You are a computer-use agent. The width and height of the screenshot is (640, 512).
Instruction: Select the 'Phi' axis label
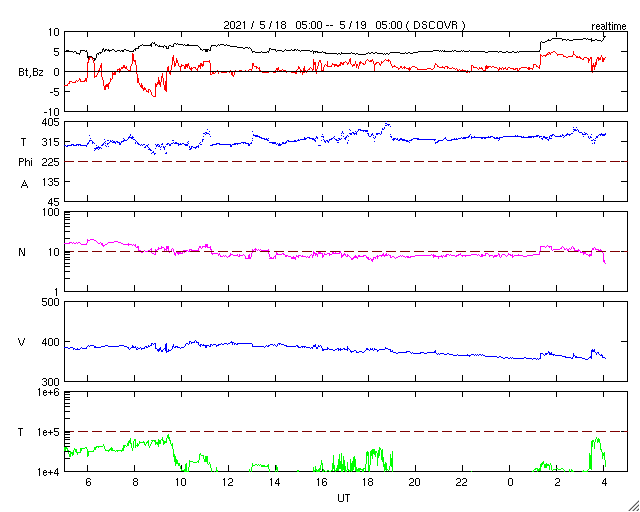pyautogui.click(x=25, y=162)
